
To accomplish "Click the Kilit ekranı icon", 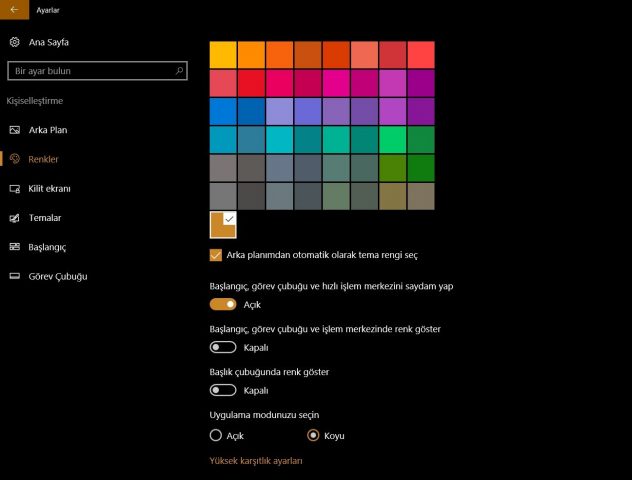I will pyautogui.click(x=15, y=189).
